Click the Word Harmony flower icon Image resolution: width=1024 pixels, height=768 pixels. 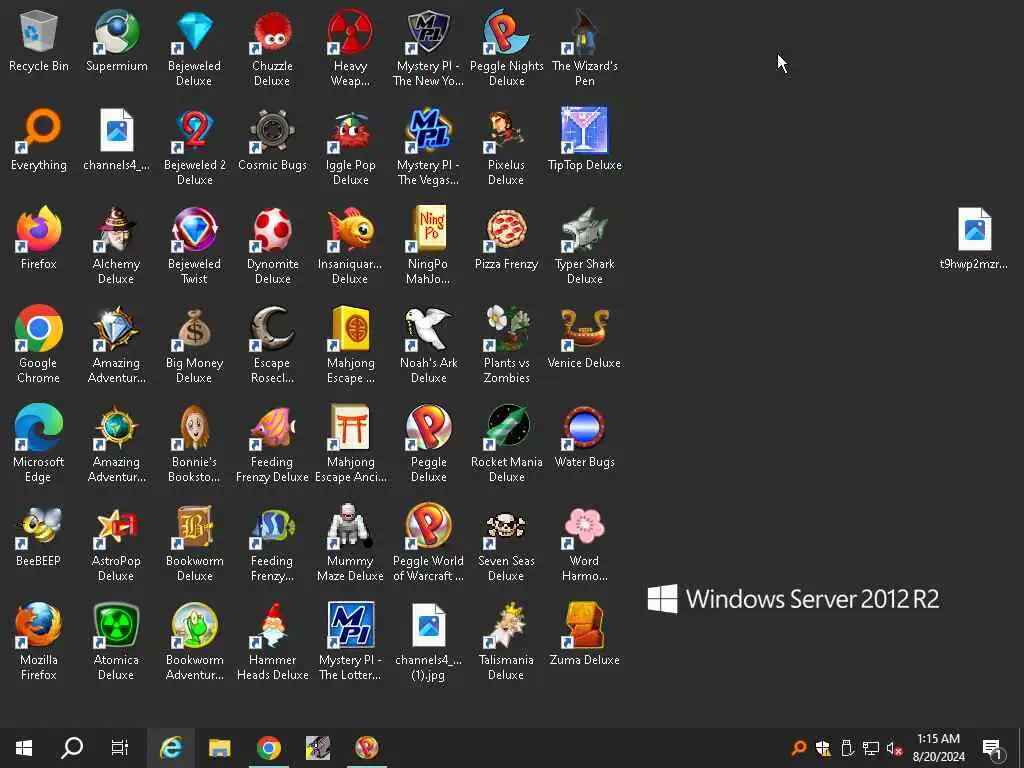[x=584, y=543]
